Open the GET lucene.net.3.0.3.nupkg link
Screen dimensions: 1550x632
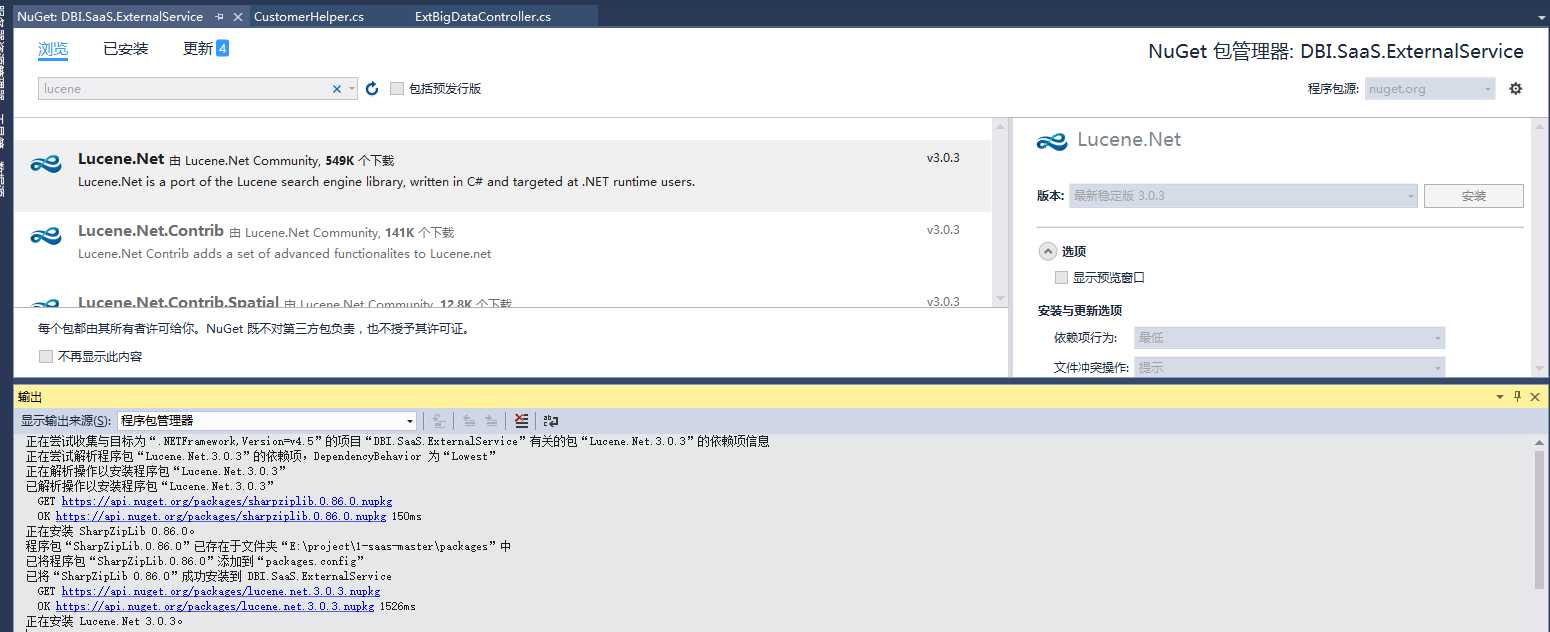click(221, 592)
